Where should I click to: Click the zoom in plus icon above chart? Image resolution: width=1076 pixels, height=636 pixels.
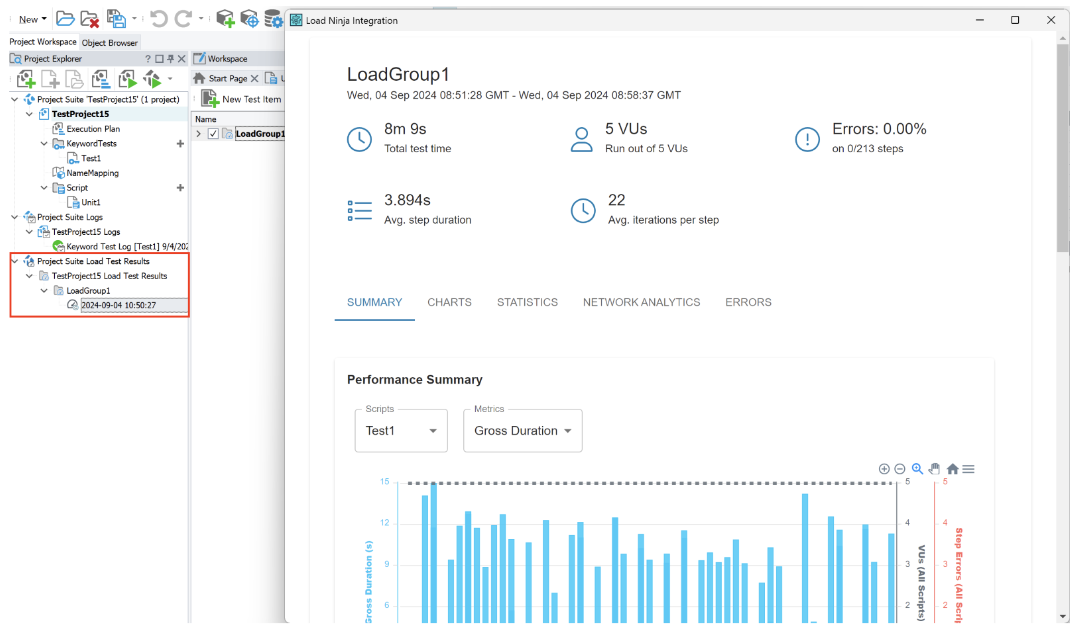(x=884, y=469)
